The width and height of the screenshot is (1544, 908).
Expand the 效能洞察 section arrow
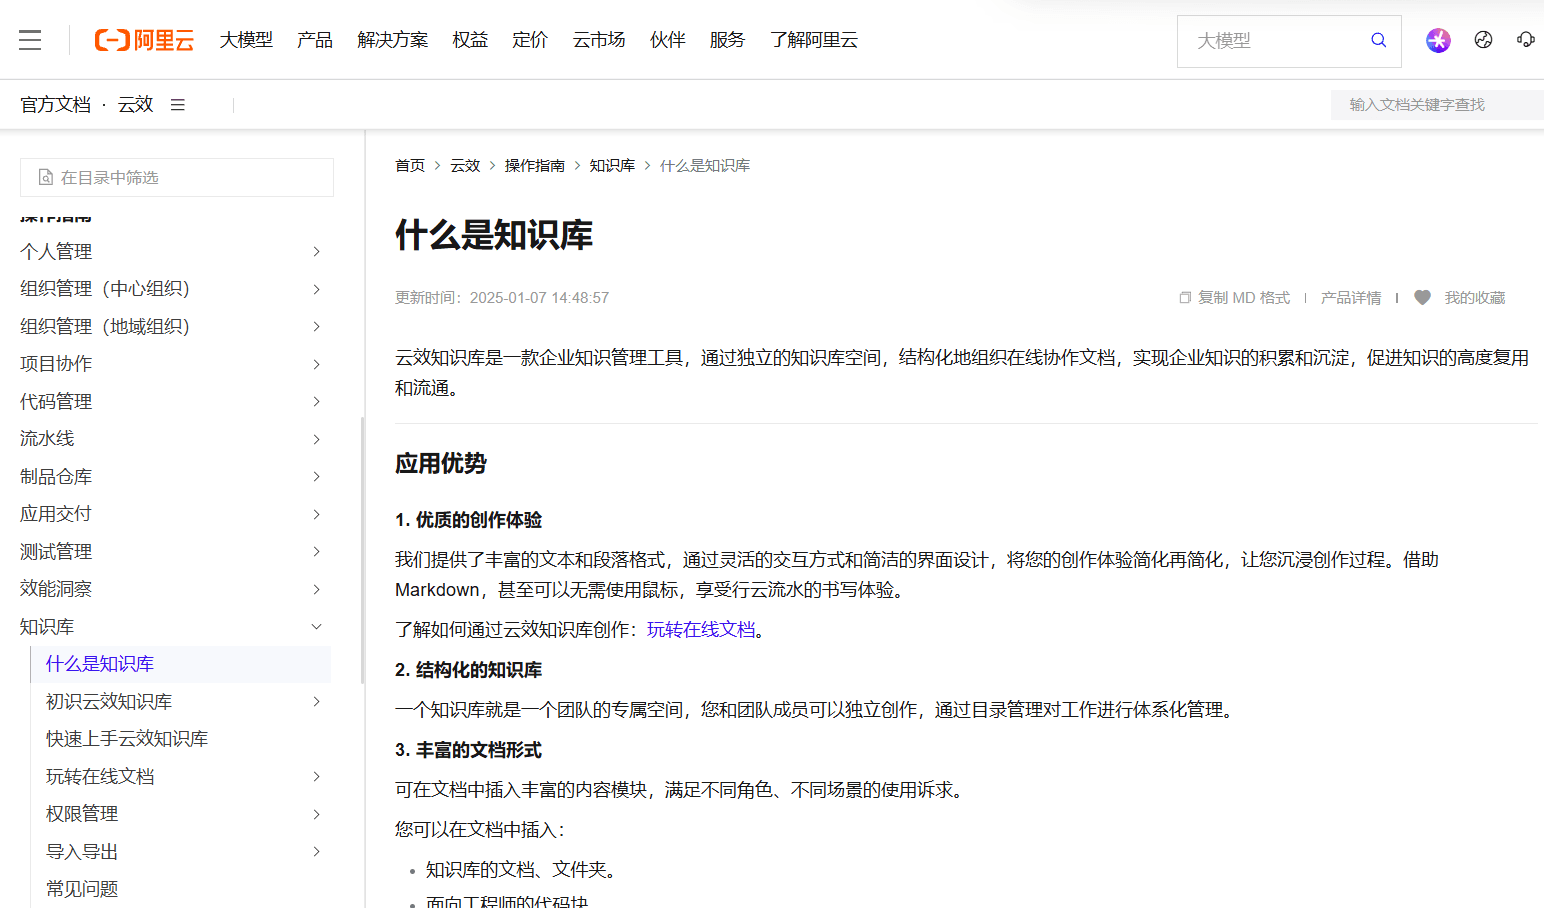point(316,589)
